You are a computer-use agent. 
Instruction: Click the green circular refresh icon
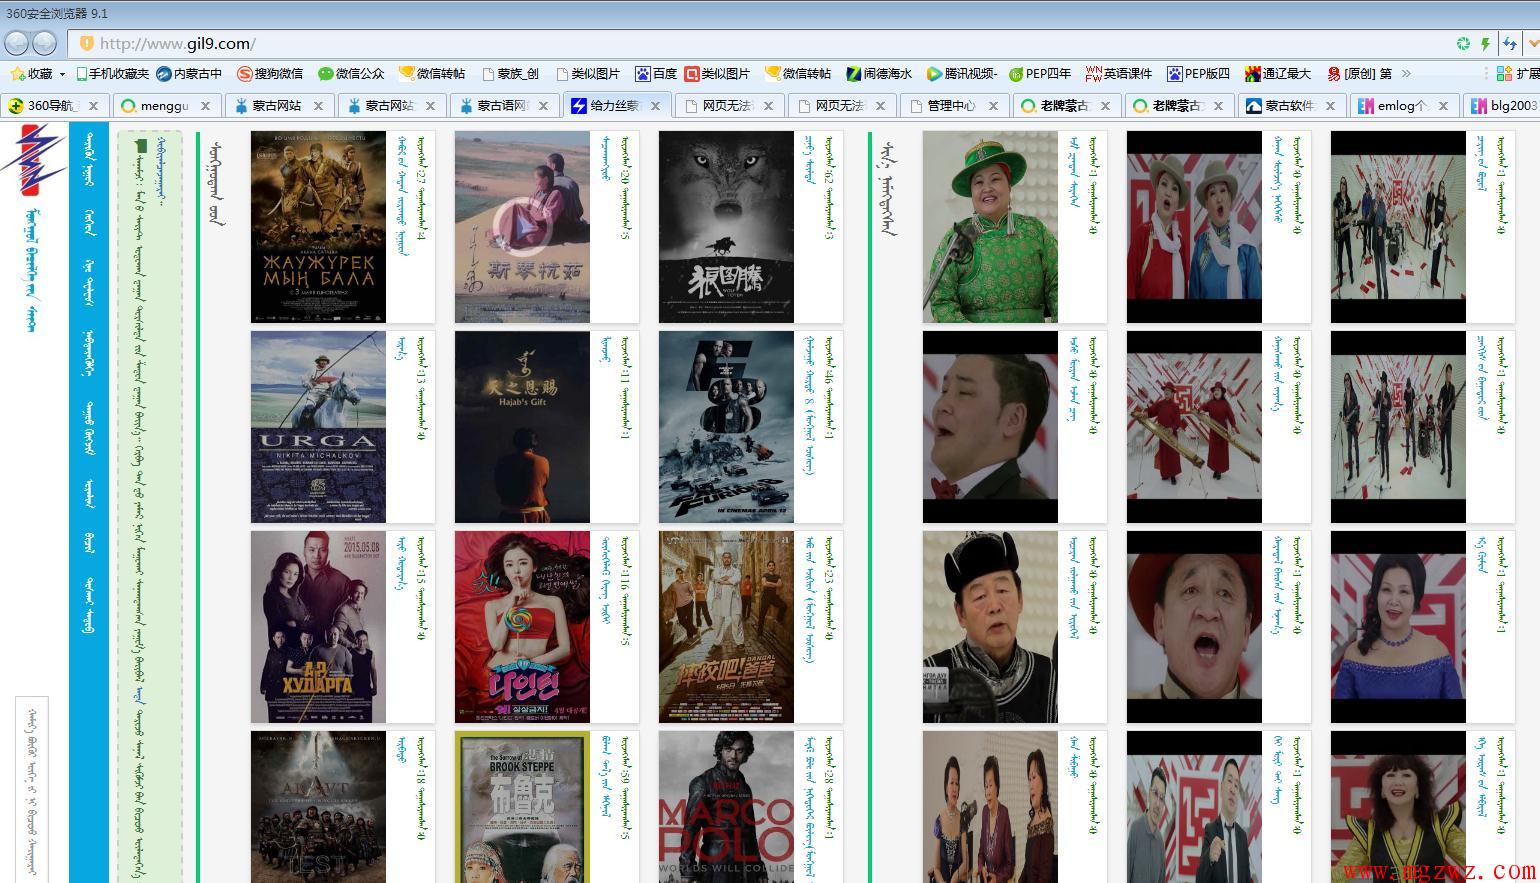pyautogui.click(x=1463, y=43)
